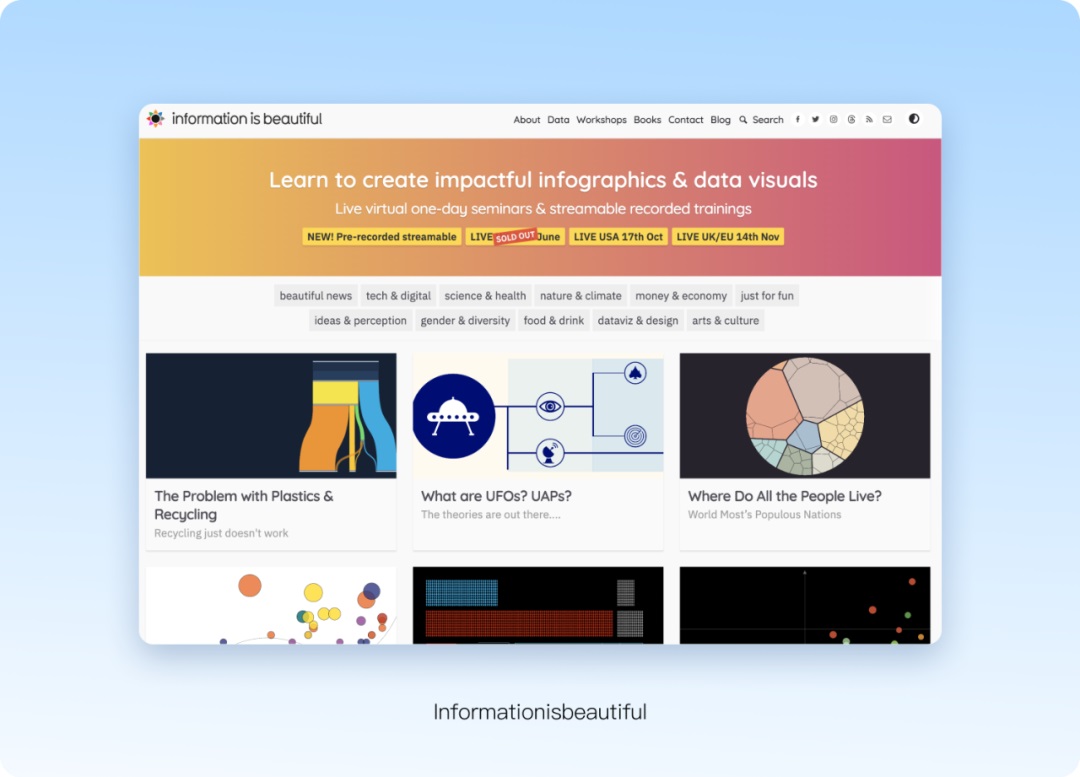Viewport: 1080px width, 777px height.
Task: Filter by tech & digital tag
Action: click(x=398, y=296)
